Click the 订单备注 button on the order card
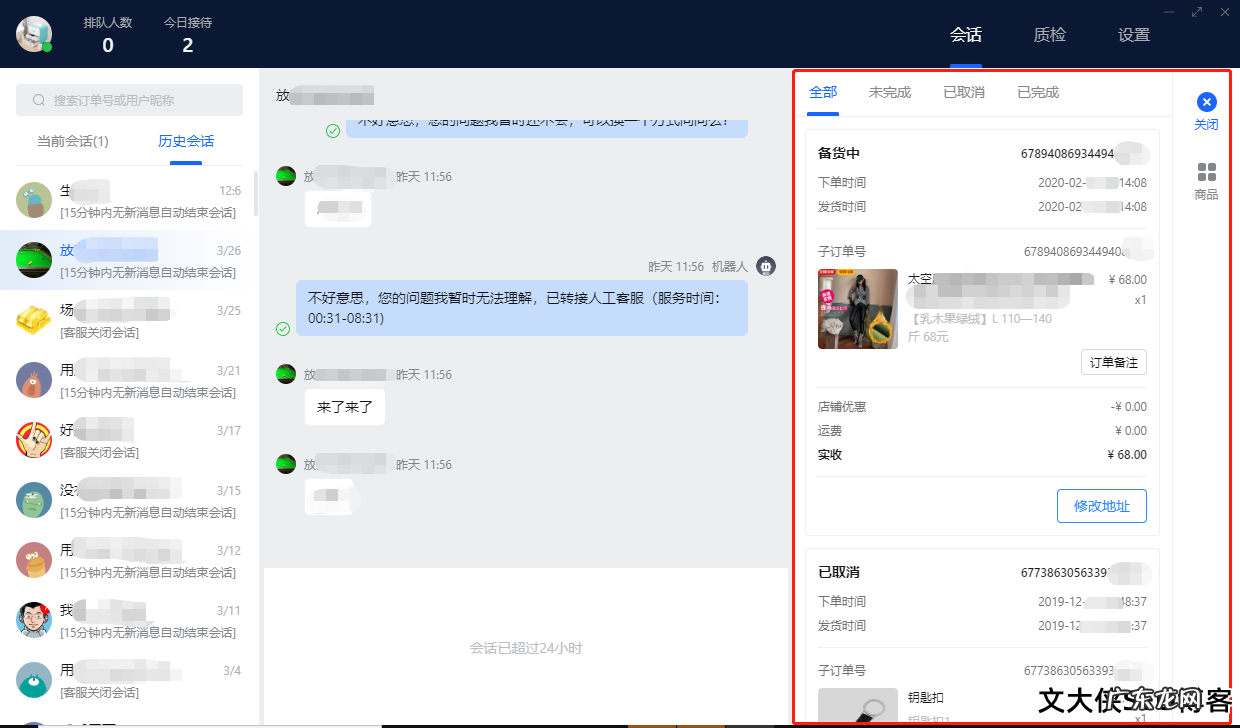Image resolution: width=1240 pixels, height=728 pixels. 1113,362
